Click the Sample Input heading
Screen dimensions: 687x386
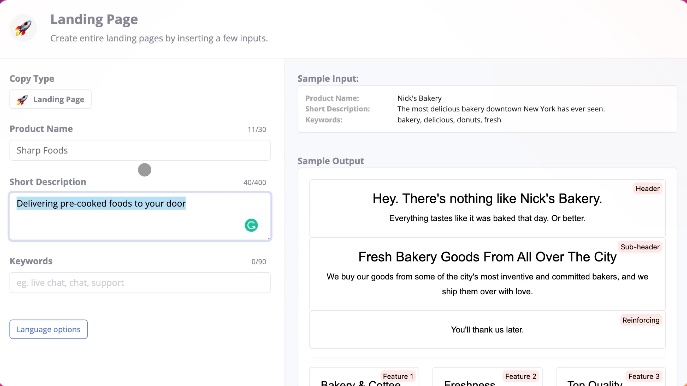328,79
